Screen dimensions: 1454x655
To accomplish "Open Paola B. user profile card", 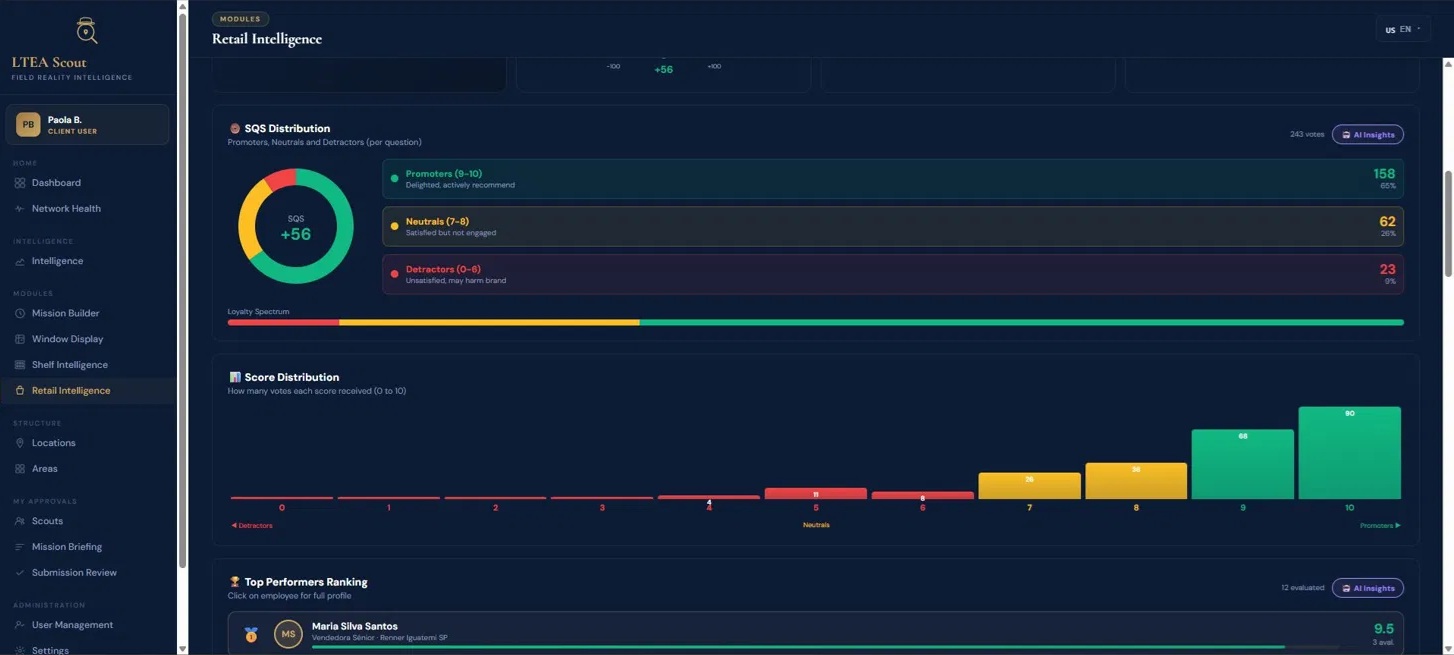I will (x=88, y=125).
